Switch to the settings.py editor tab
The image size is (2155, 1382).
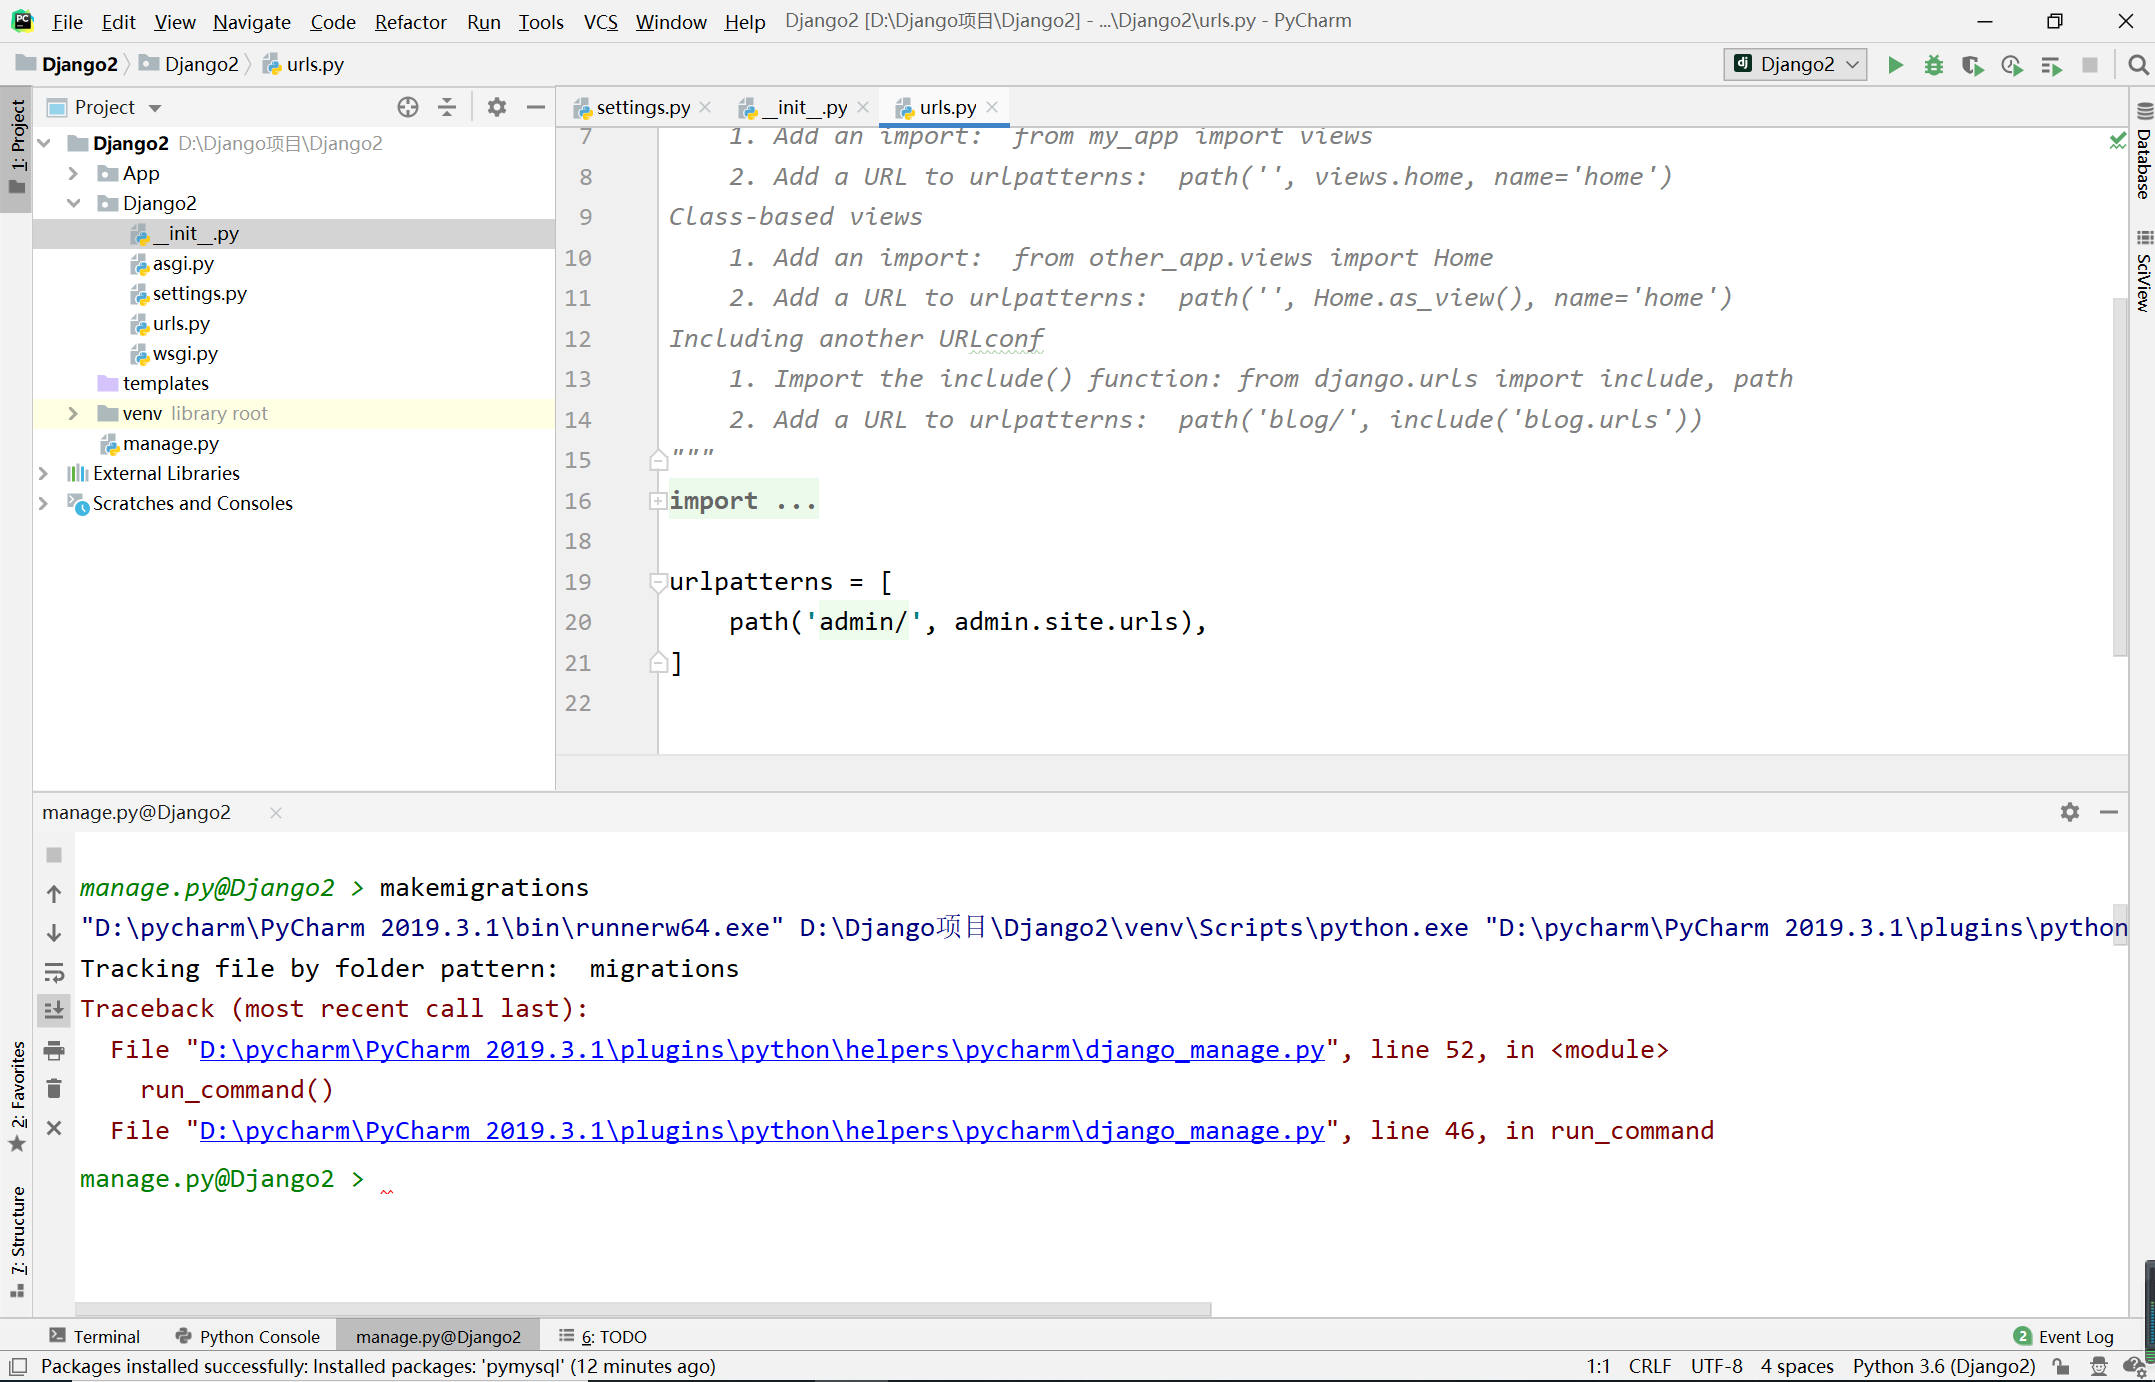pyautogui.click(x=641, y=107)
